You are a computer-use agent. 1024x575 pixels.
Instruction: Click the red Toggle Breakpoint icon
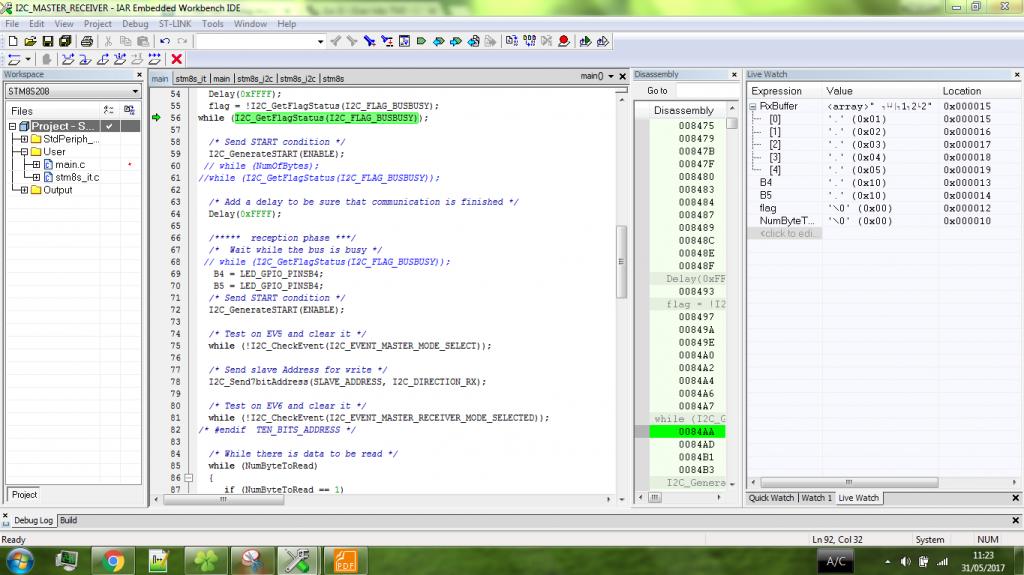[564, 41]
